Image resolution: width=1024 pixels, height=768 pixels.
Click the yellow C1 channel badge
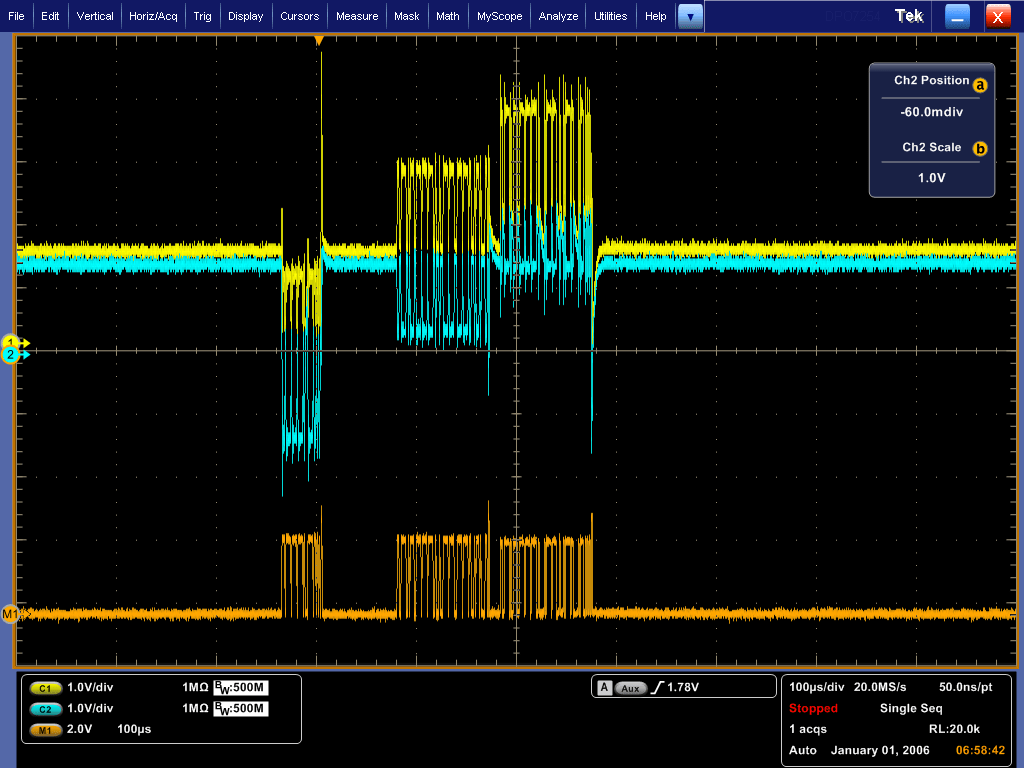45,689
